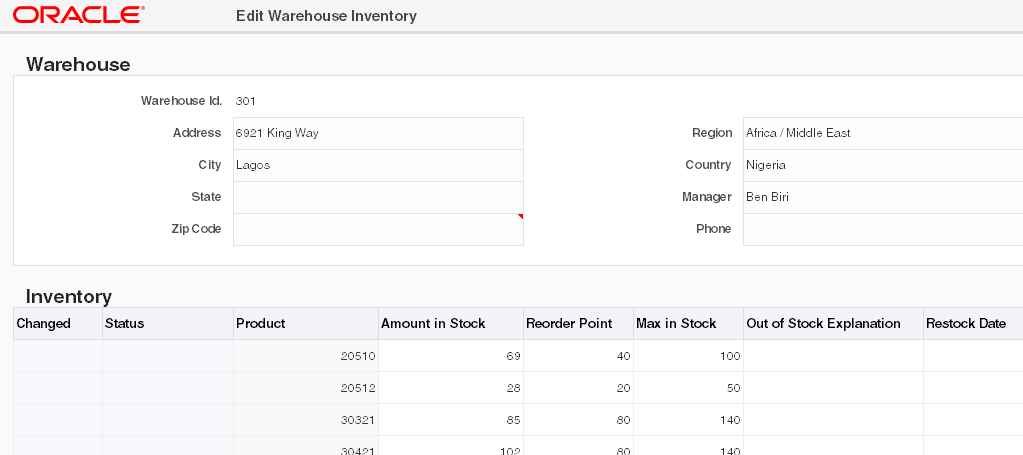This screenshot has height=455, width=1023.
Task: Click amount in stock value 69
Action: (x=451, y=356)
